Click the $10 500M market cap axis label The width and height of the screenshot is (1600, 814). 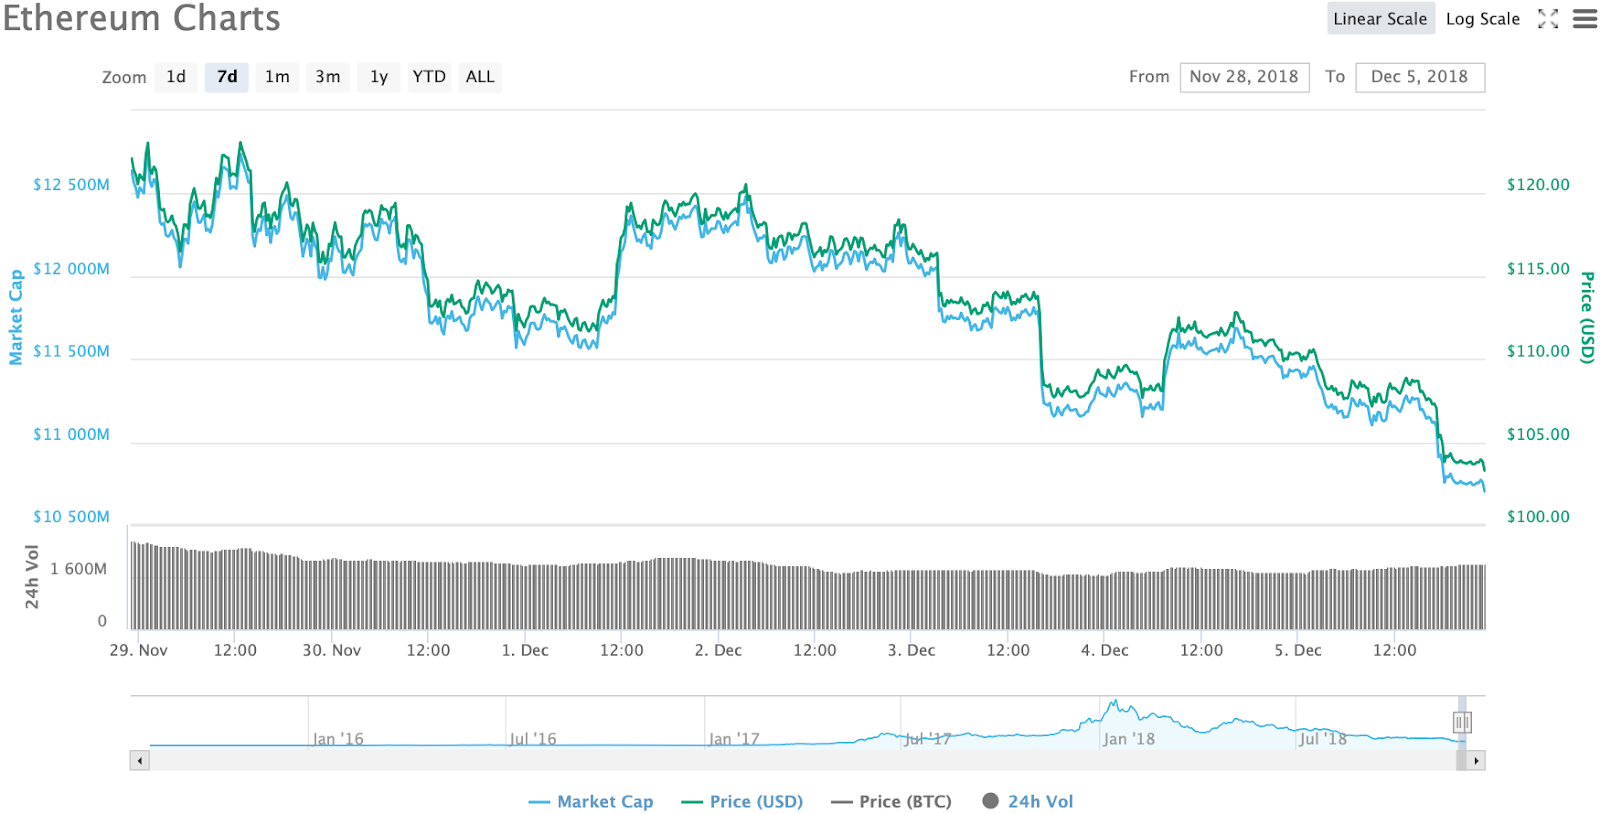(71, 517)
